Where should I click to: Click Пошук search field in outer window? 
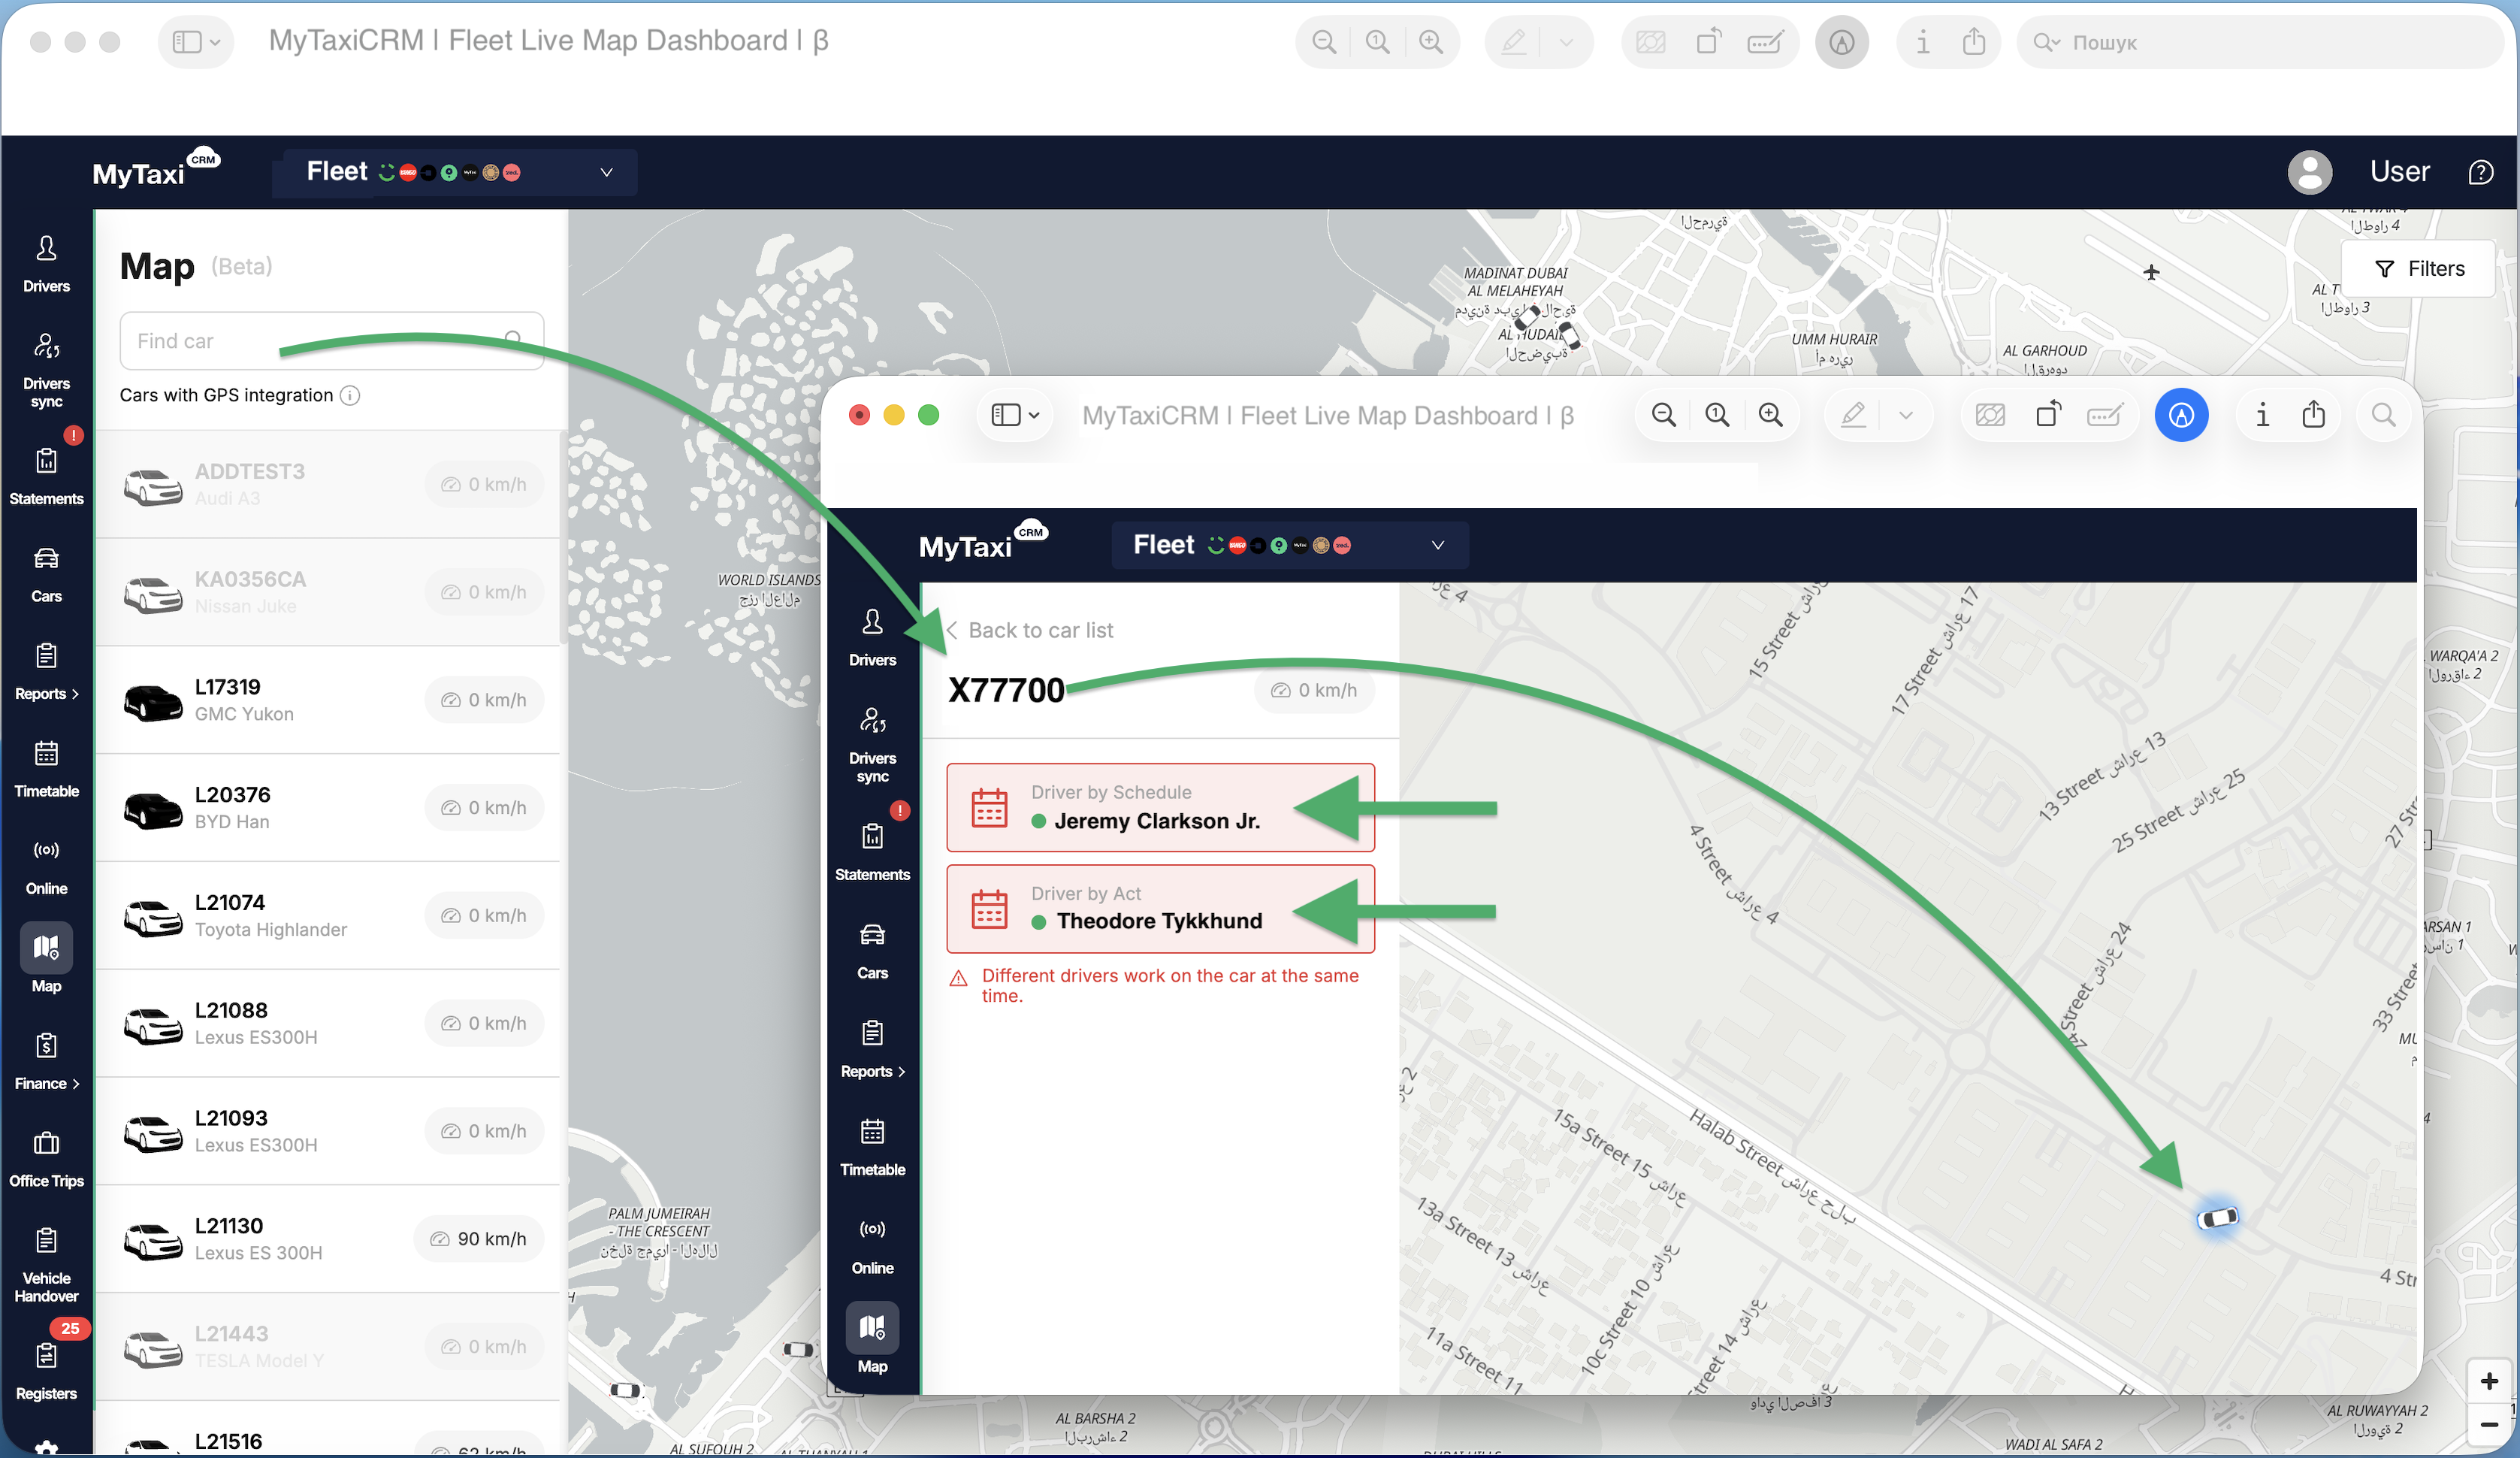point(2262,42)
